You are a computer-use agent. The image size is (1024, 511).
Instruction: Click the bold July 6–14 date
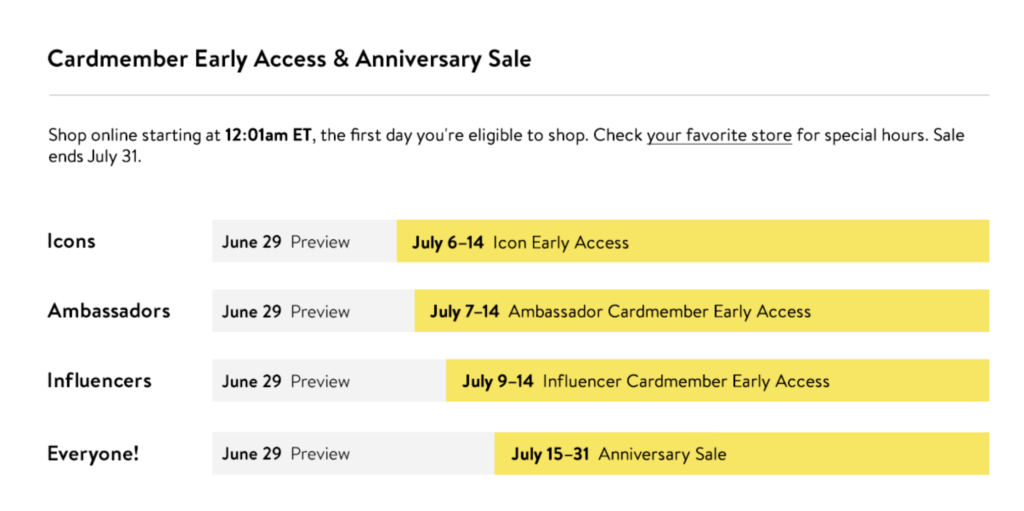(x=448, y=242)
